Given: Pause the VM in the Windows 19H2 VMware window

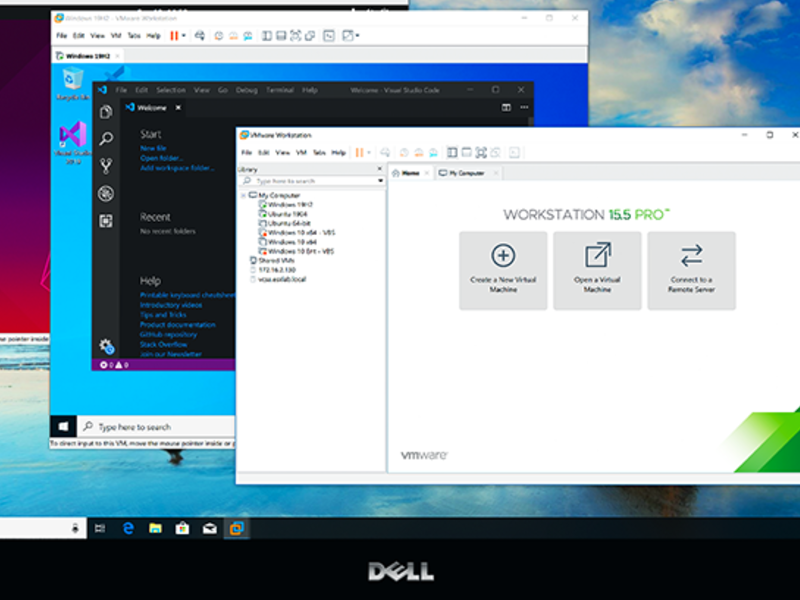Looking at the screenshot, I should pyautogui.click(x=174, y=36).
